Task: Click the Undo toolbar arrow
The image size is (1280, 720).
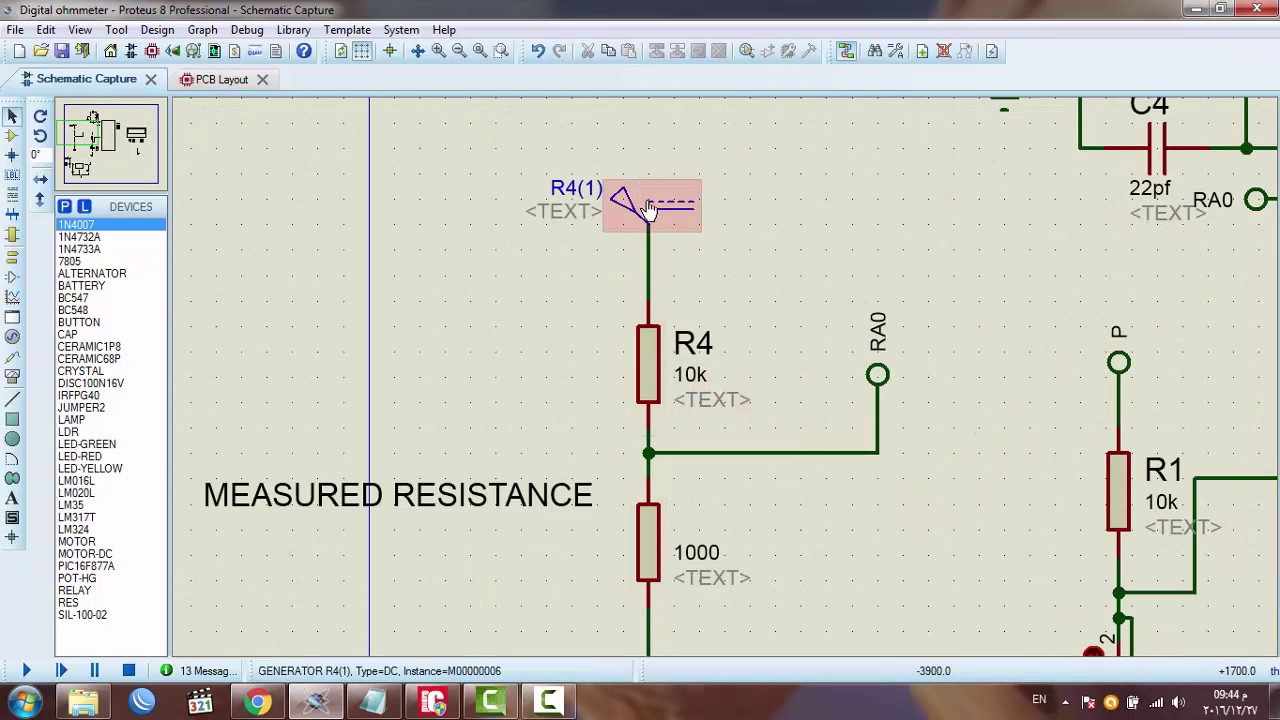Action: pyautogui.click(x=538, y=51)
